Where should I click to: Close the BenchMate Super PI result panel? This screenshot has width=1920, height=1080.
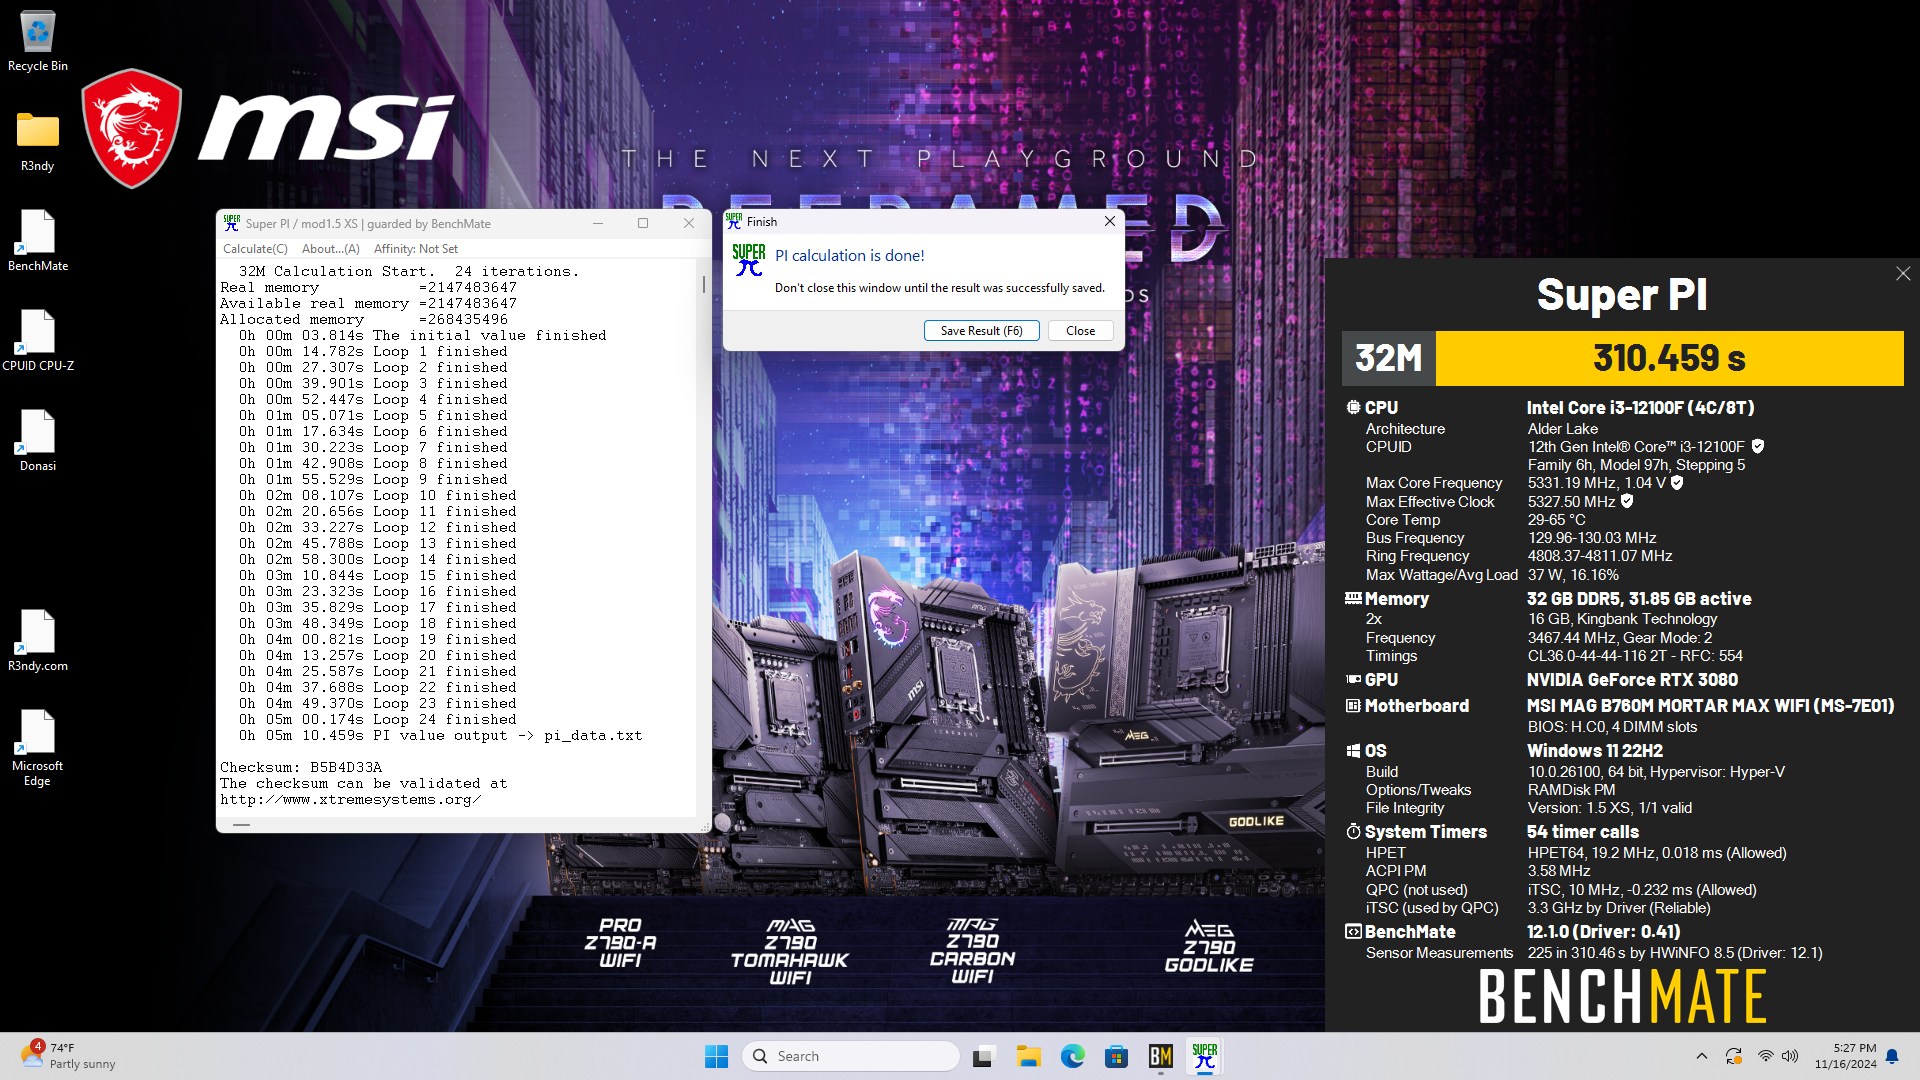pyautogui.click(x=1902, y=273)
